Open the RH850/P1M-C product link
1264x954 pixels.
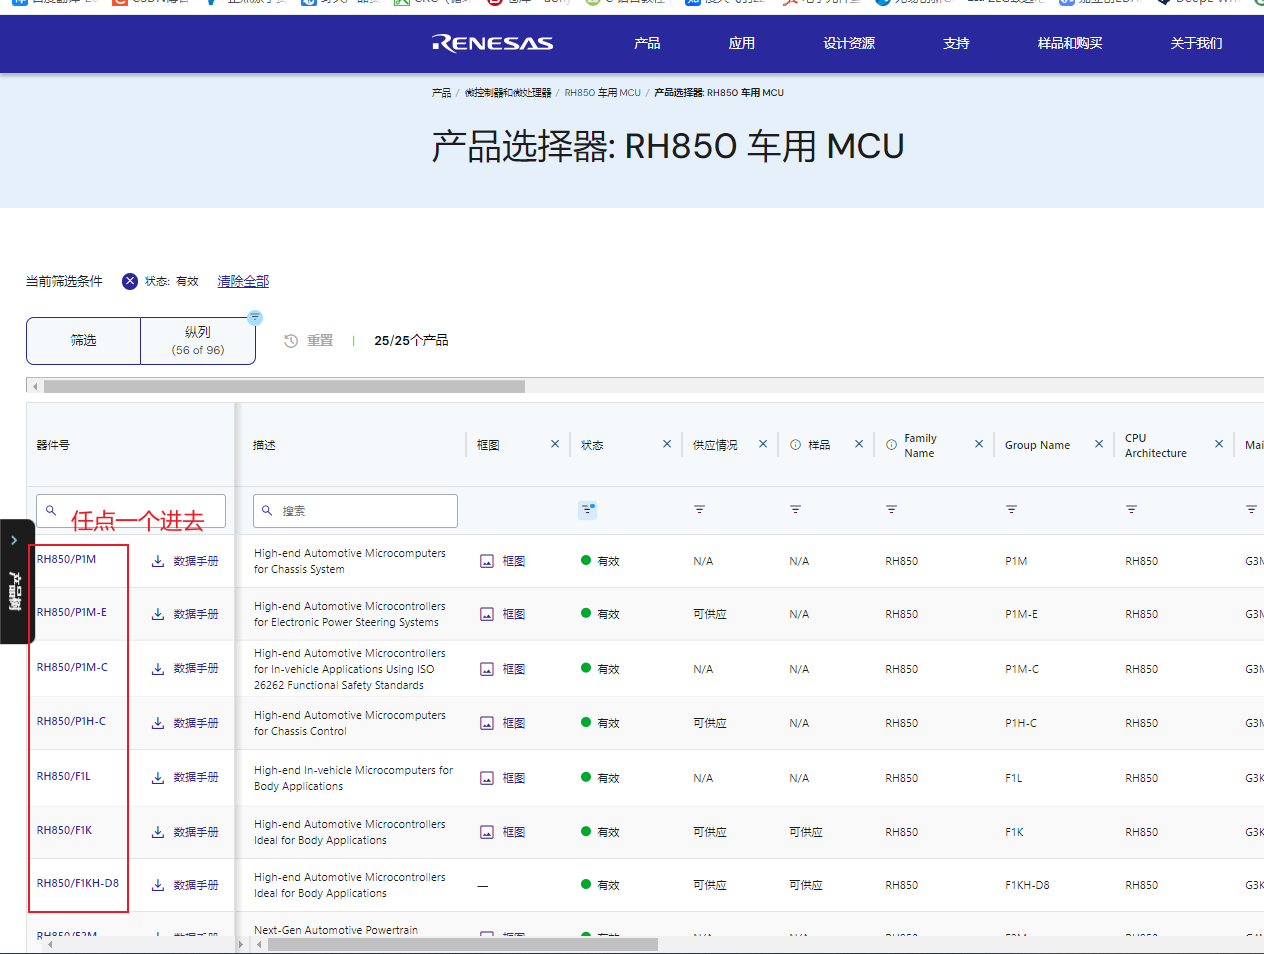click(x=72, y=667)
